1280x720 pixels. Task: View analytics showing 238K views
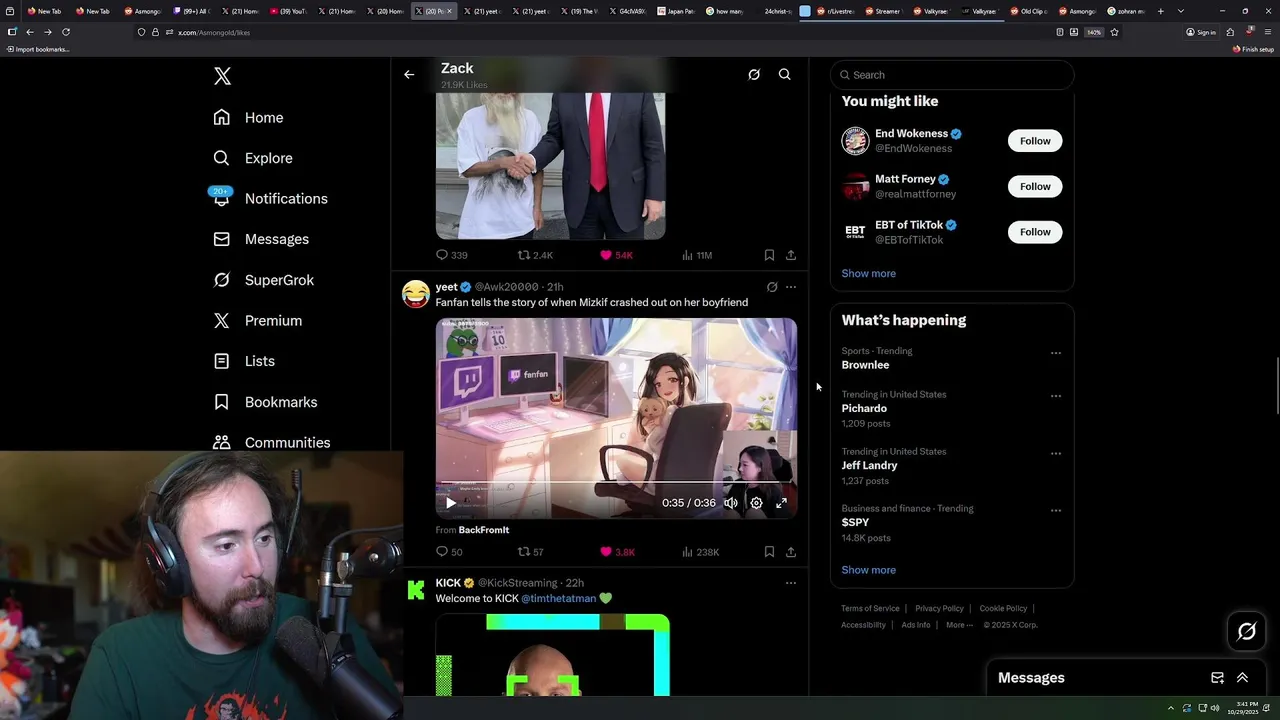(x=700, y=552)
